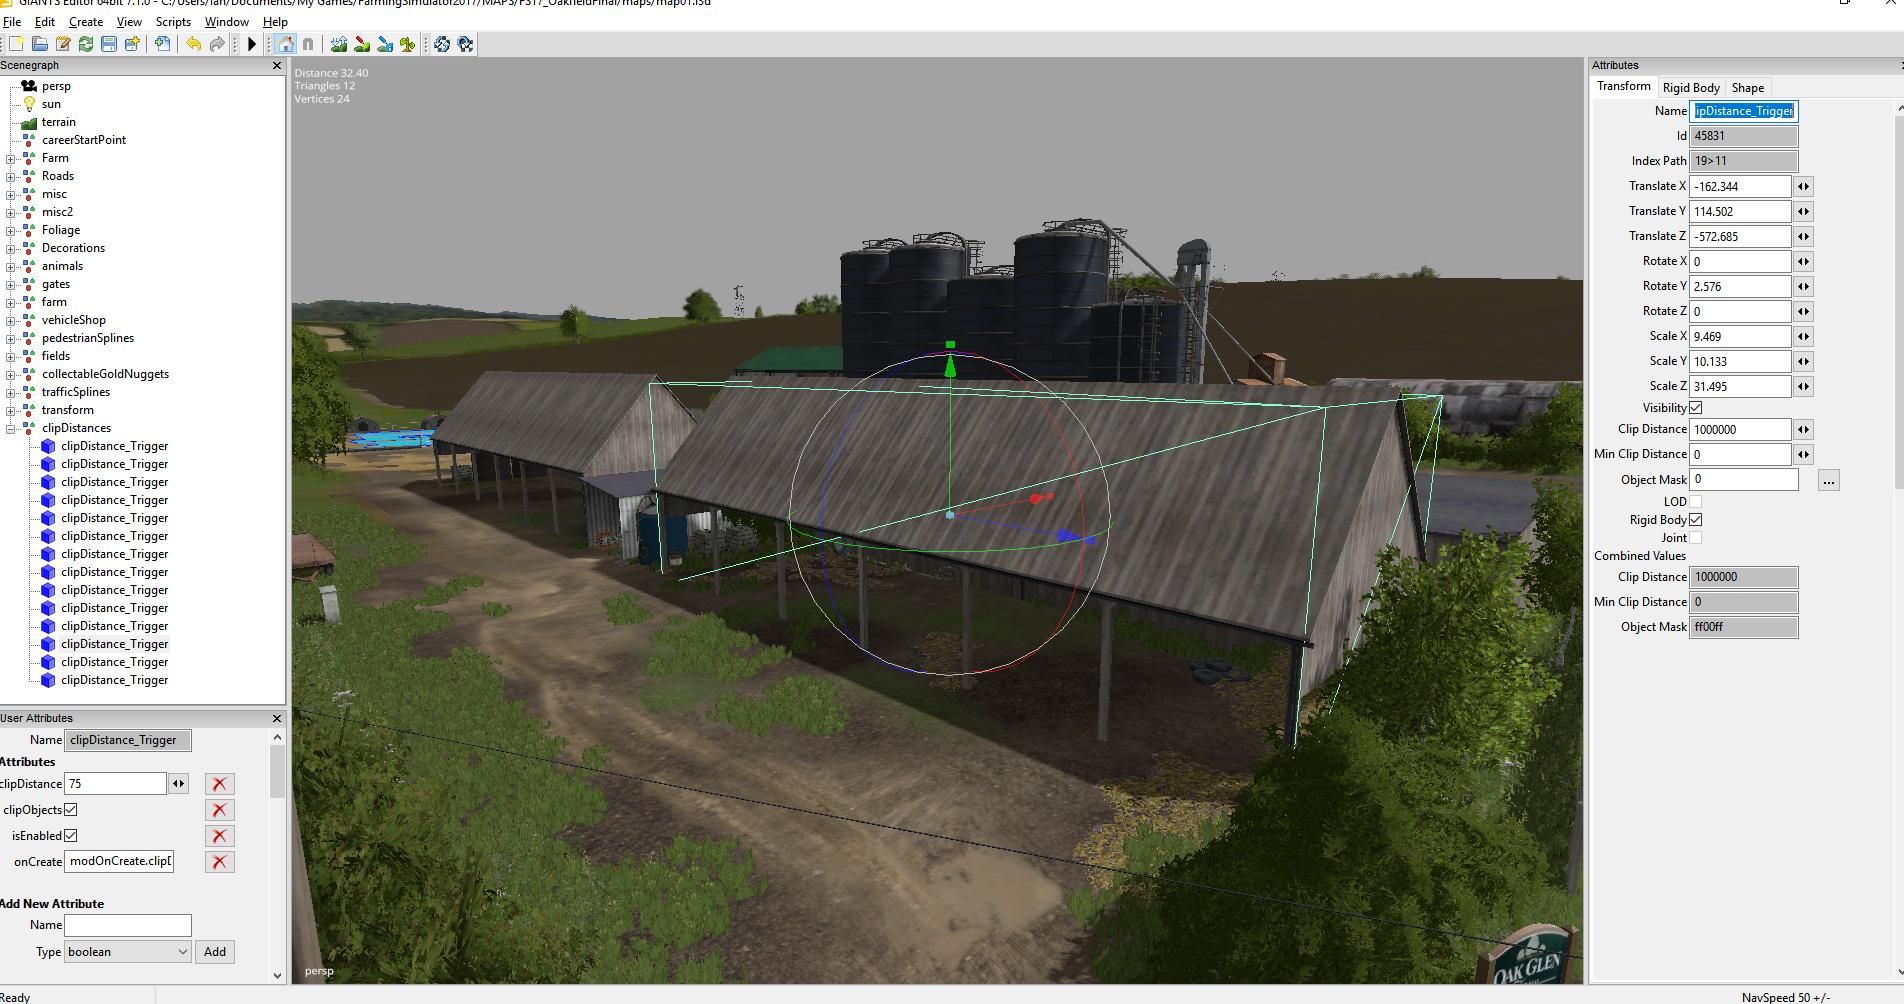Screen dimensions: 1904x1004
Task: Click the Add attribute button
Action: (215, 952)
